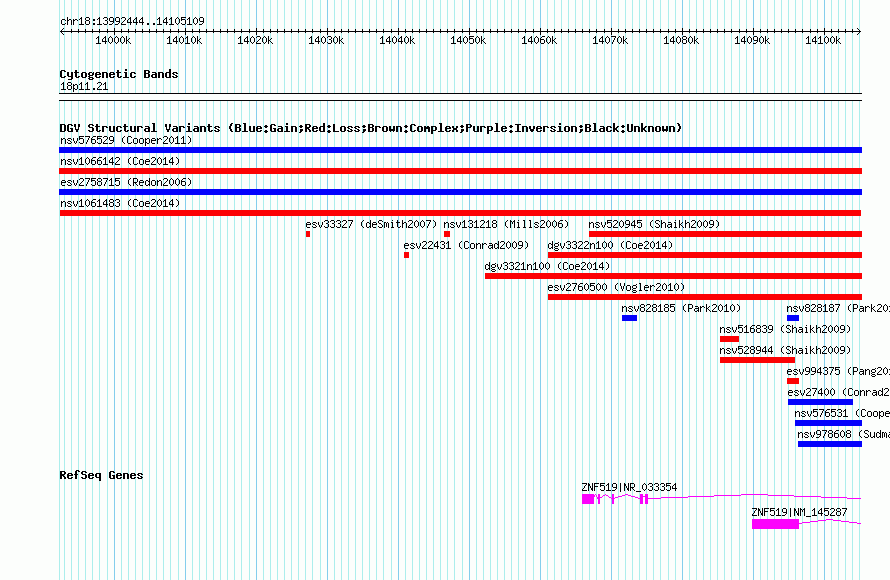The image size is (890, 580).
Task: Click the 14090k ruler tick label
Action: pyautogui.click(x=752, y=40)
